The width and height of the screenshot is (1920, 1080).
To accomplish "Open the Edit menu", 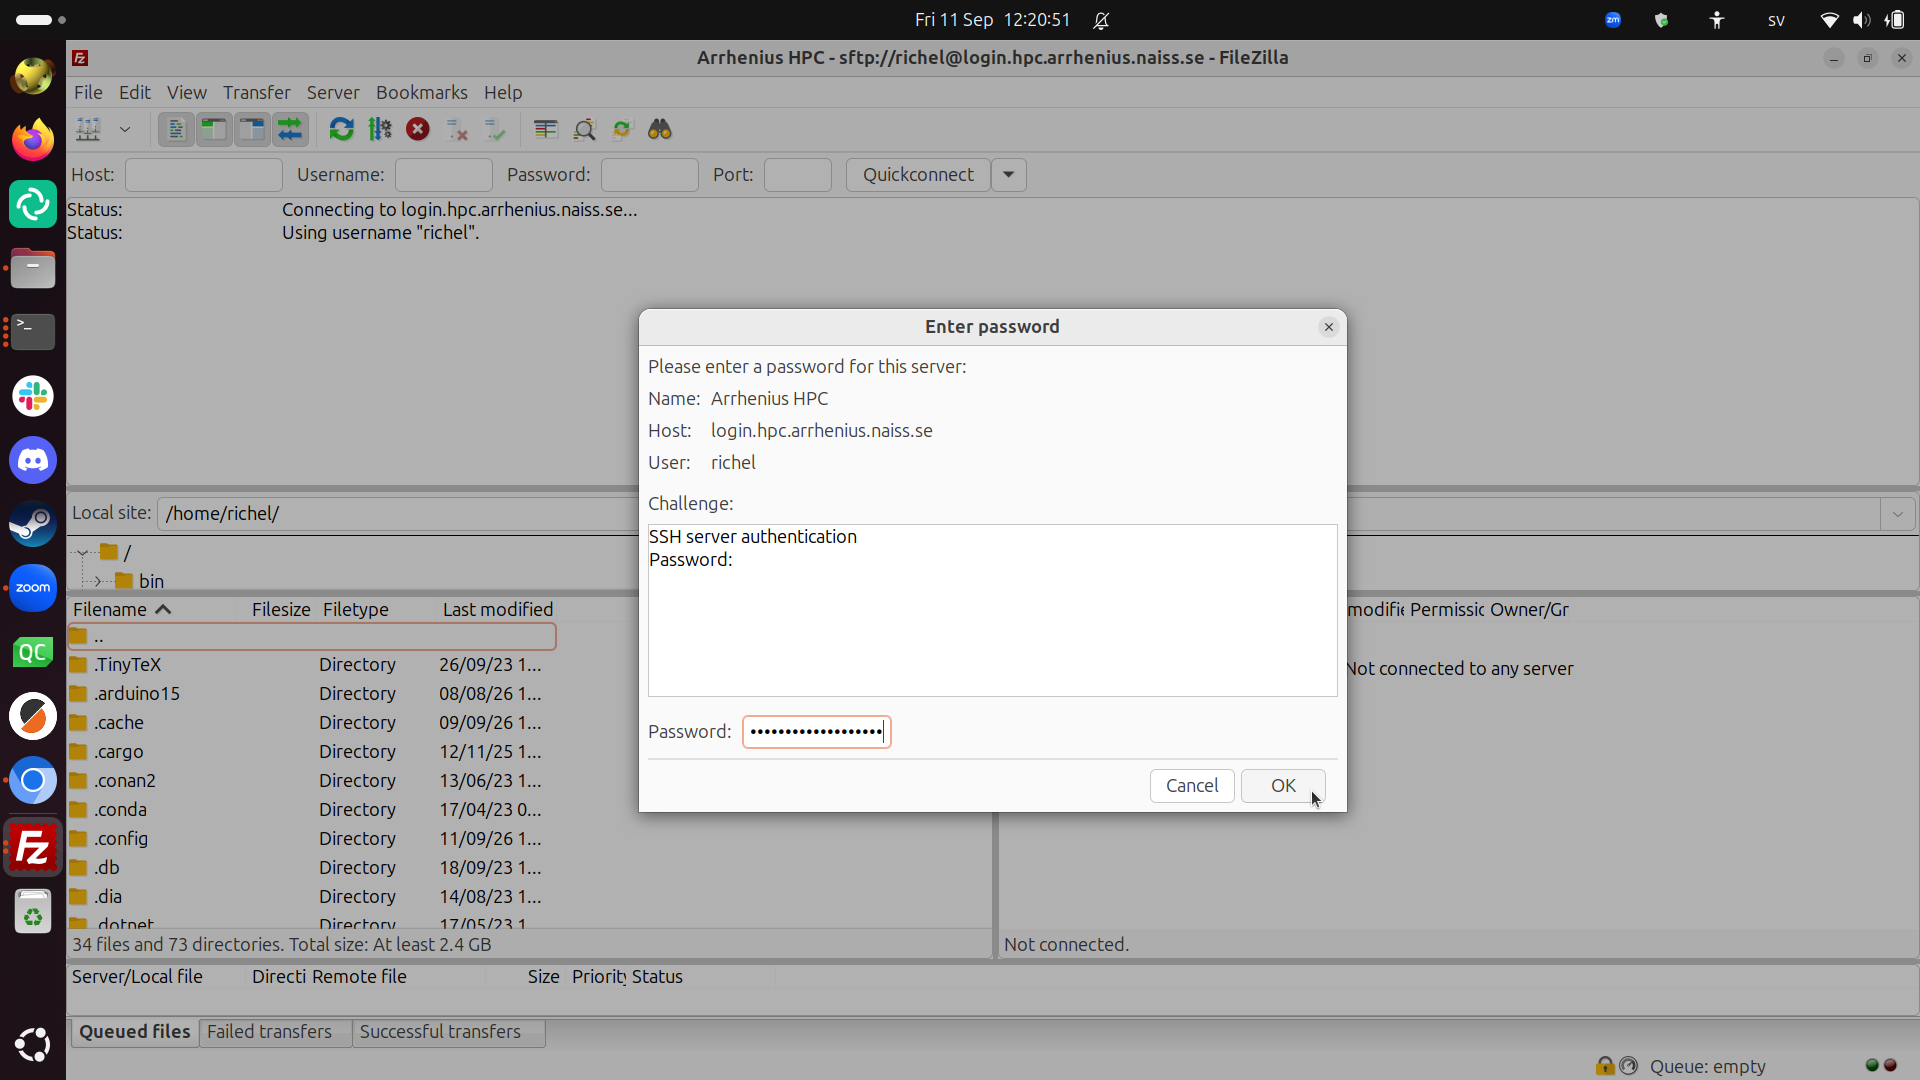I will pos(135,92).
